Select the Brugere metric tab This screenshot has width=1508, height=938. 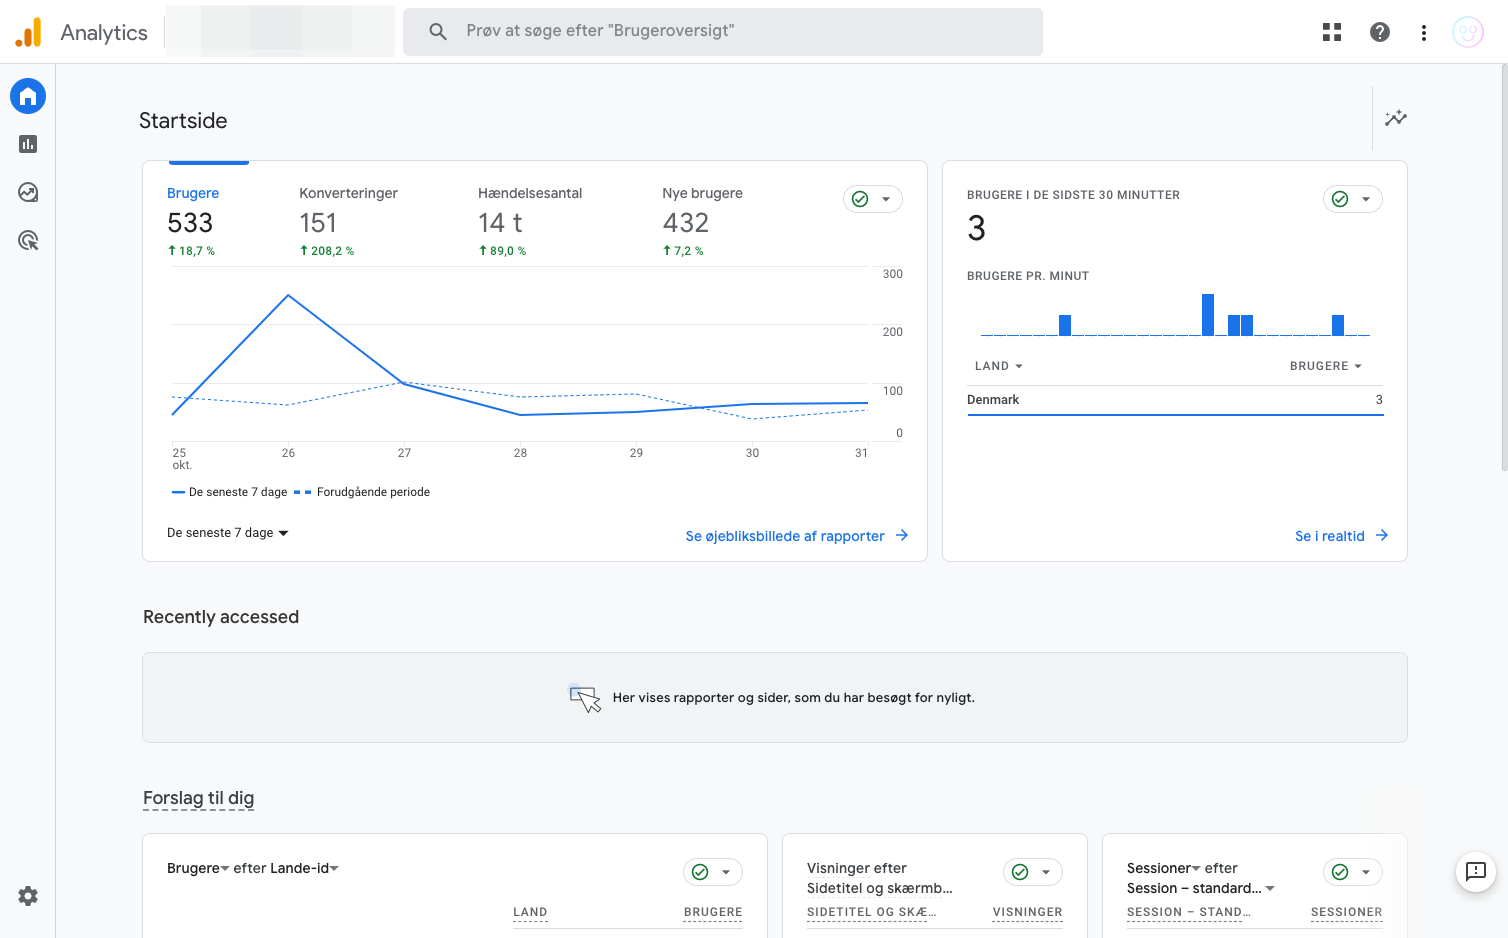pyautogui.click(x=193, y=221)
